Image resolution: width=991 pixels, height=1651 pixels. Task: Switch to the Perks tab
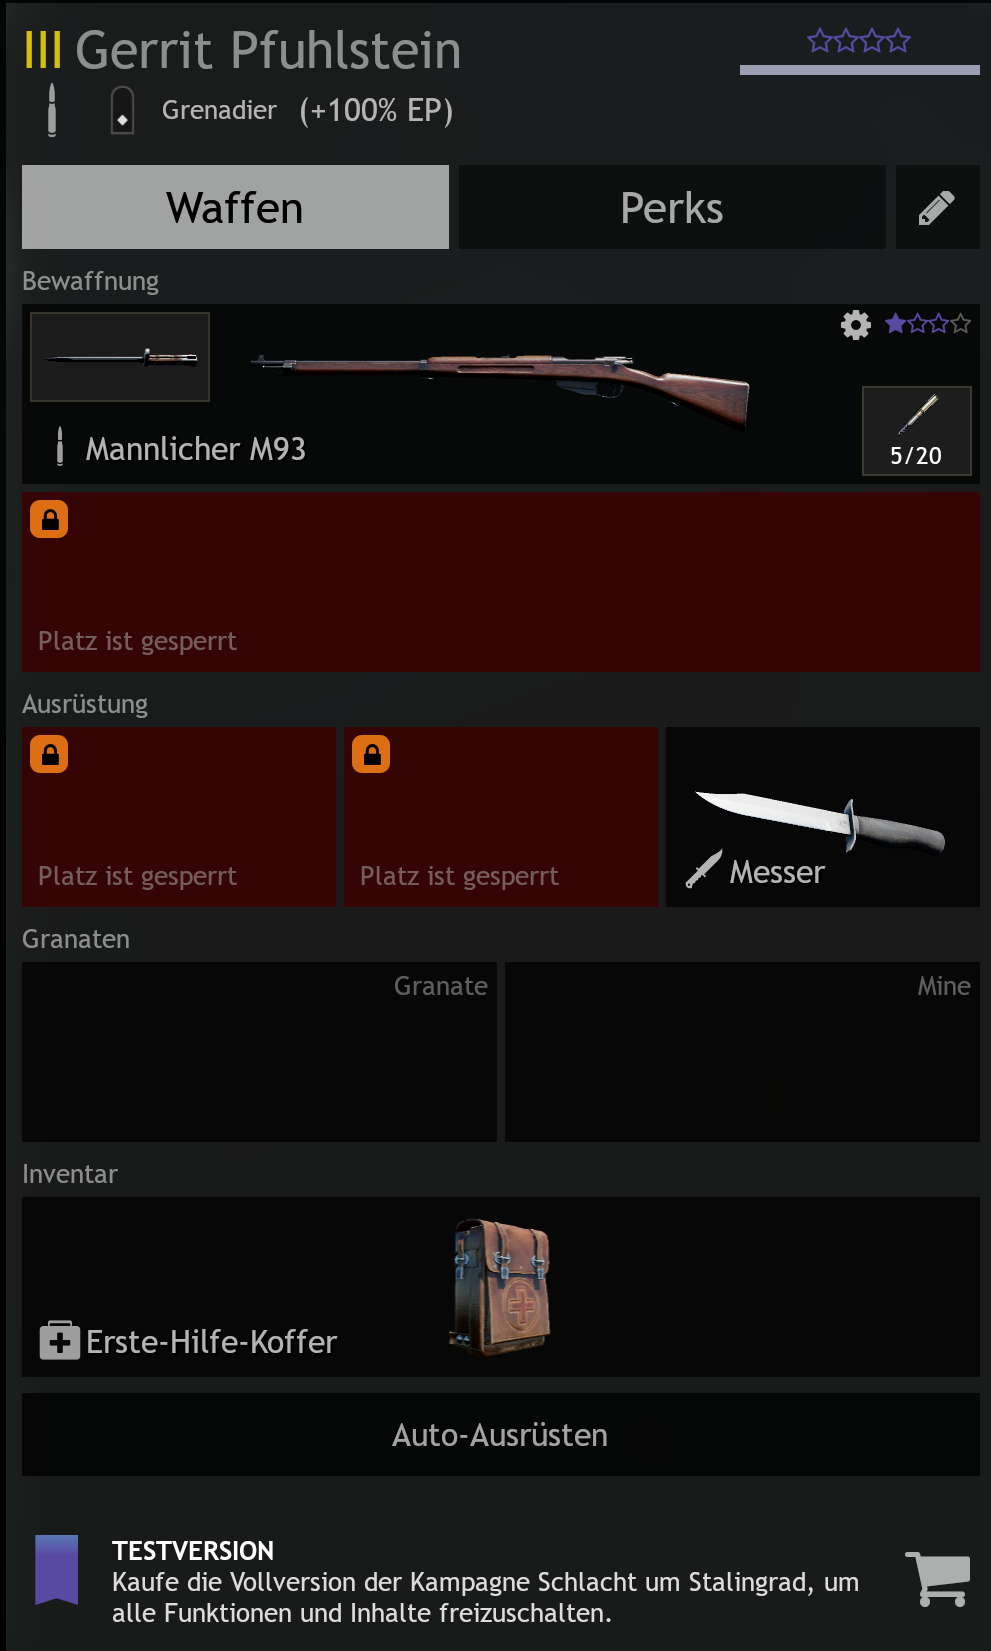pos(672,207)
